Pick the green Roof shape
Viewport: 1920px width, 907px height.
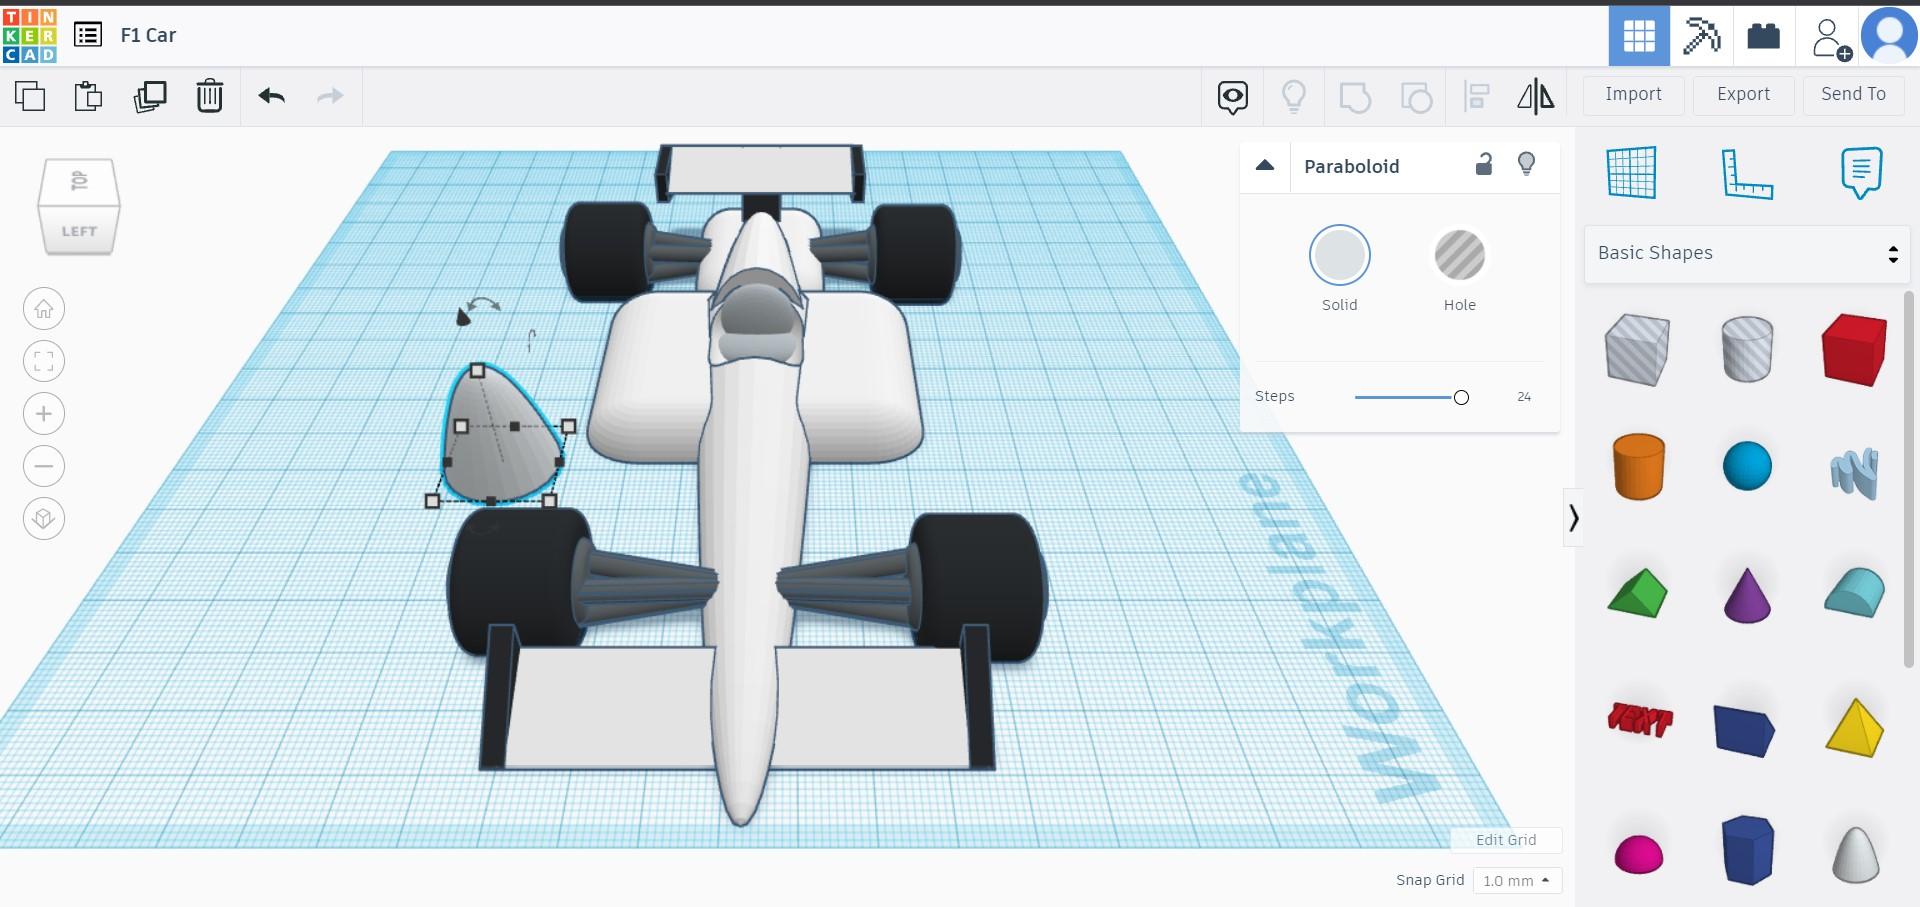pos(1638,593)
